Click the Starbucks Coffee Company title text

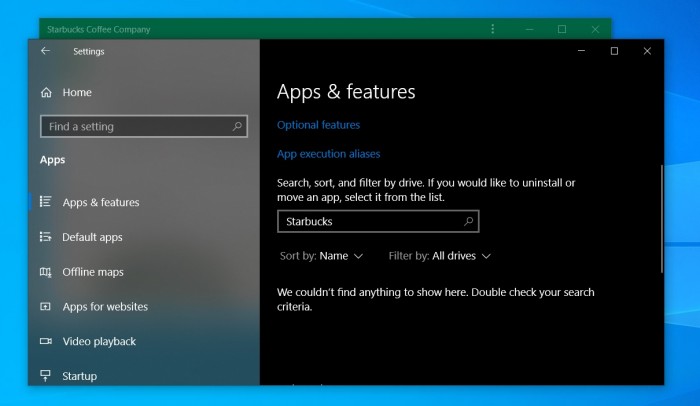click(99, 29)
